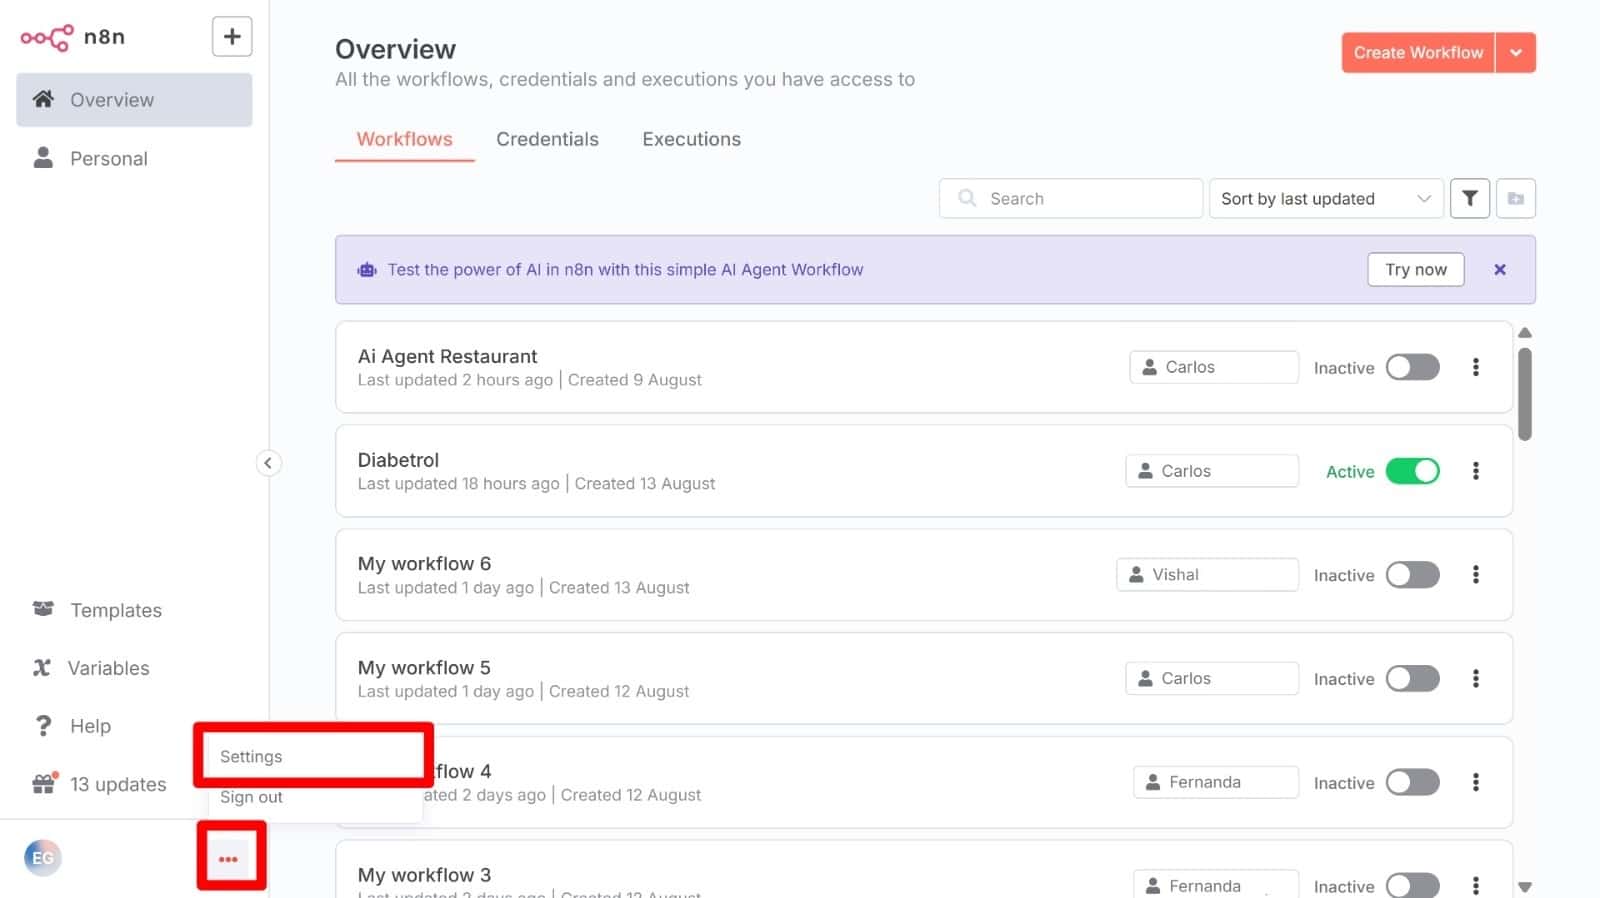1600x898 pixels.
Task: Activate the Ai Agent Restaurant toggle
Action: click(x=1412, y=367)
